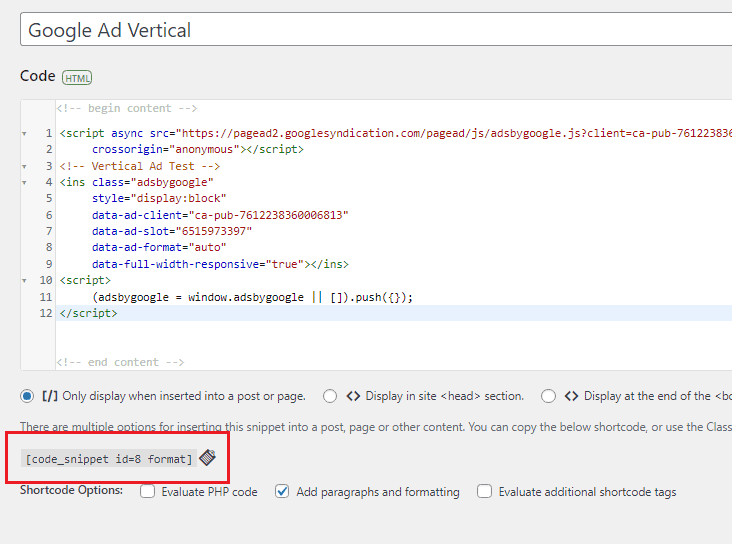Select 'Display at the end of the' body radio

click(548, 396)
